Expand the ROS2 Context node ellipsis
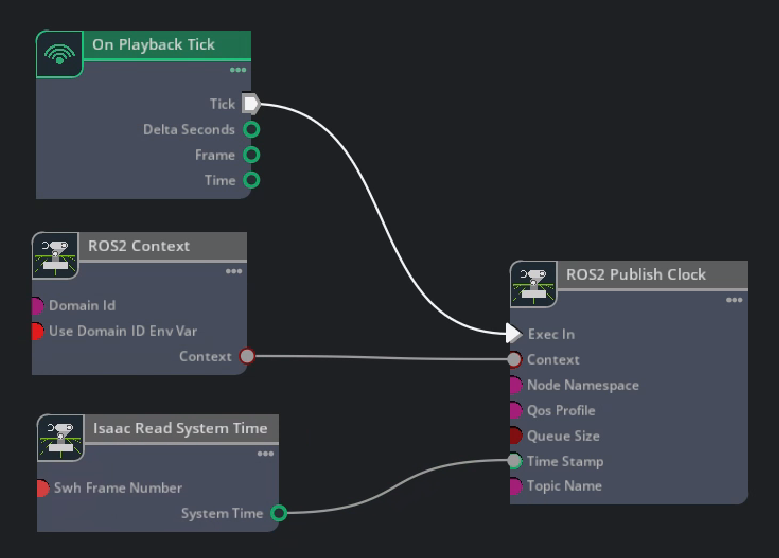The image size is (779, 558). pyautogui.click(x=234, y=271)
